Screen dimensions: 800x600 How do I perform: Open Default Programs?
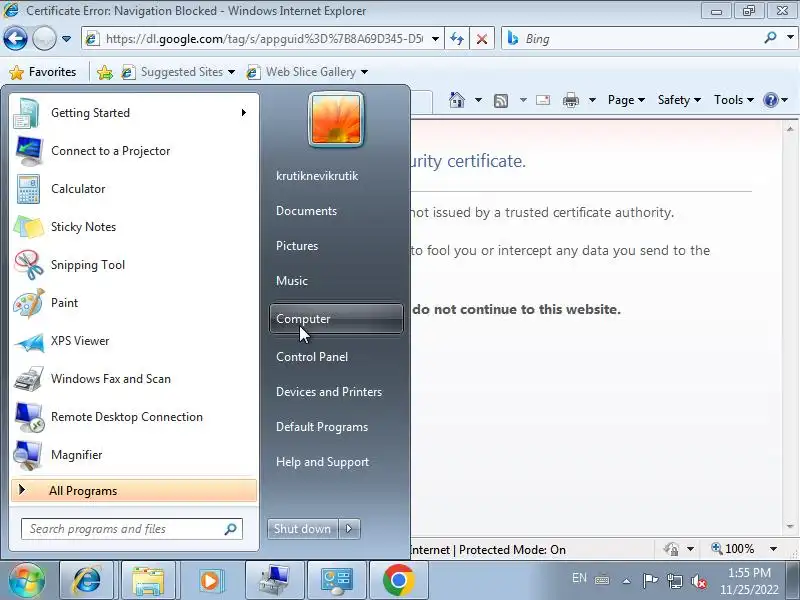[x=321, y=427]
